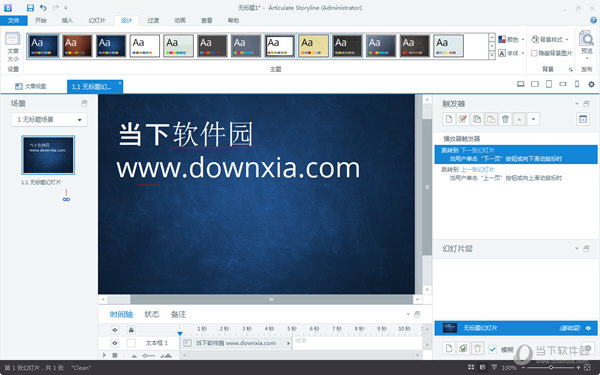
Task: Switch to the 文章视图 story view tab
Action: point(31,86)
